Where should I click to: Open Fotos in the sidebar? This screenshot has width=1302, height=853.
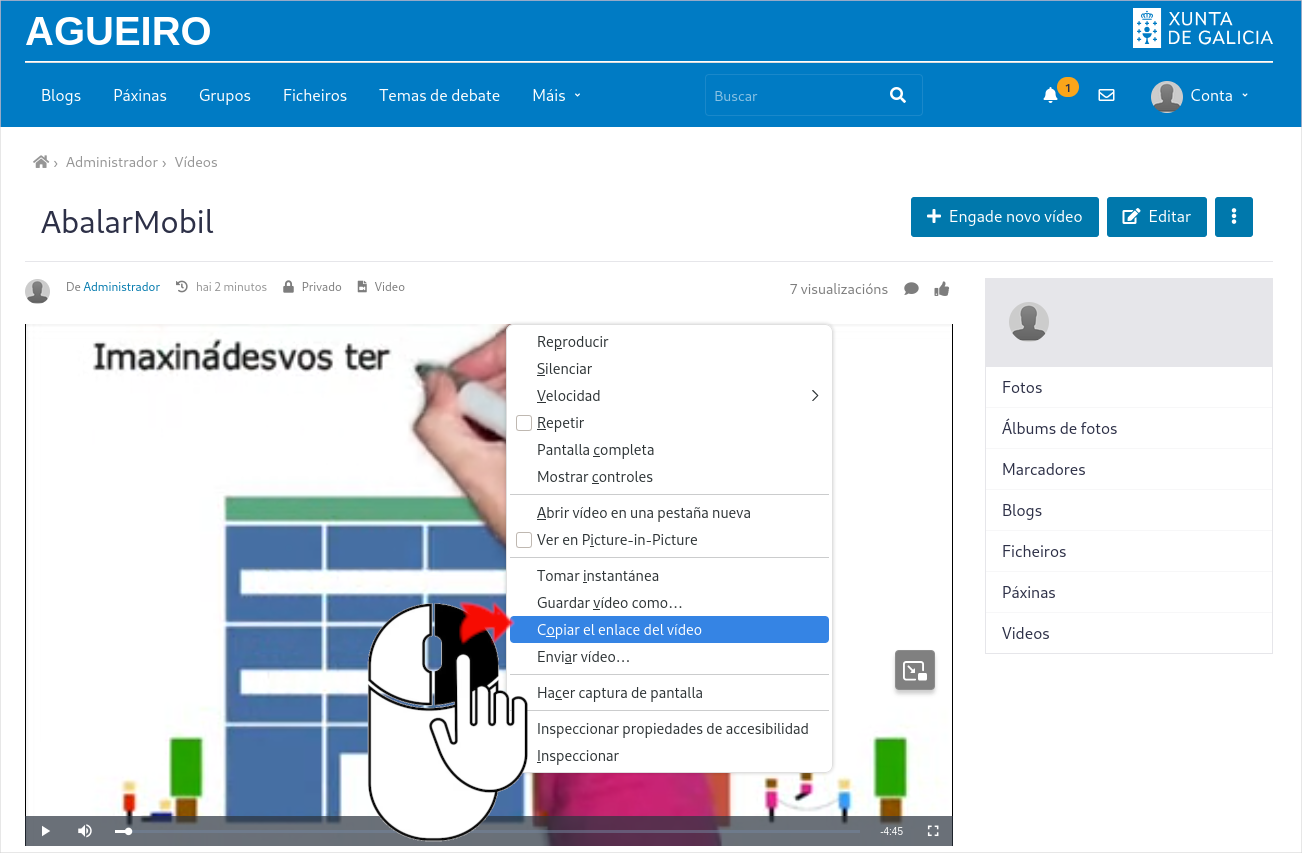[x=1129, y=387]
